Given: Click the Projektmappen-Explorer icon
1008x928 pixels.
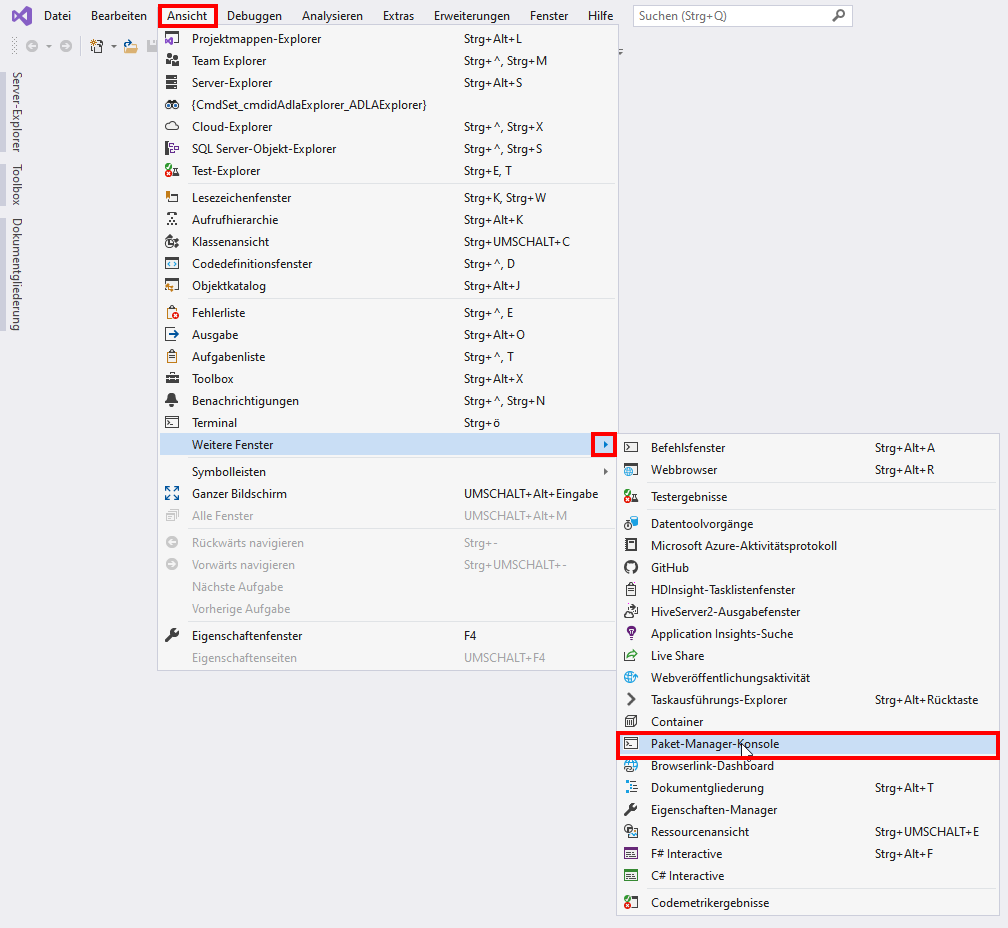Looking at the screenshot, I should coord(172,39).
